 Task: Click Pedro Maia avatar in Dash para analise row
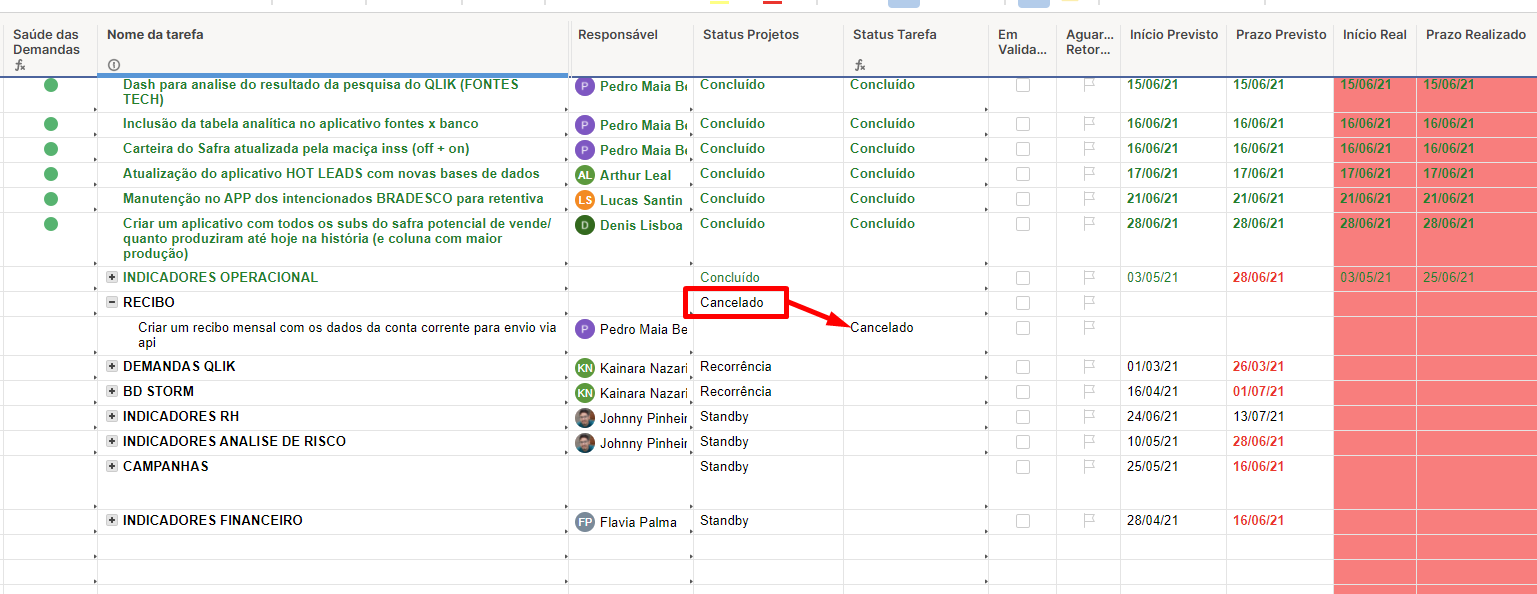coord(585,86)
